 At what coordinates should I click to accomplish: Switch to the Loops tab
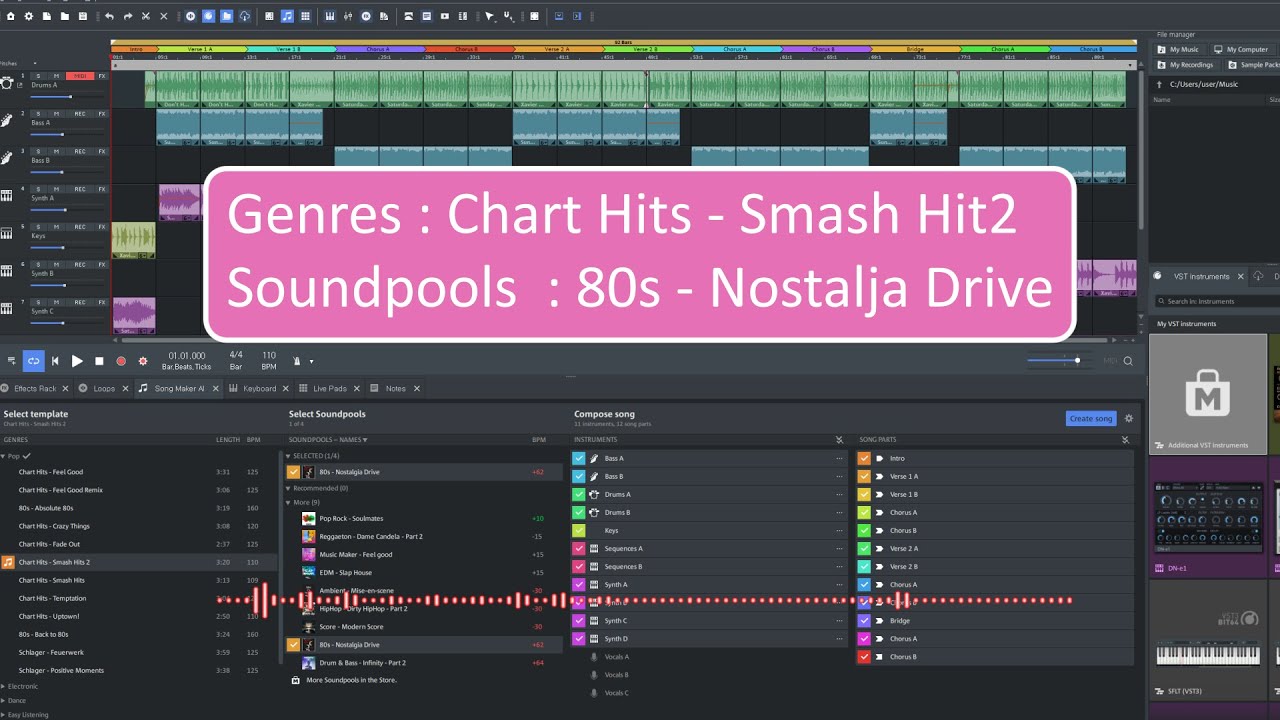click(x=104, y=388)
